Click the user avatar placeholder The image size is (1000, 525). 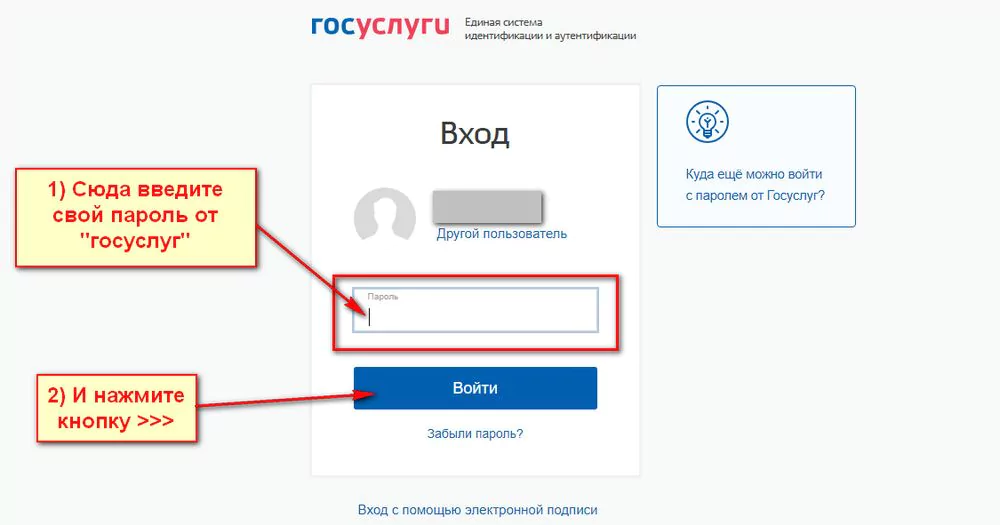(385, 214)
